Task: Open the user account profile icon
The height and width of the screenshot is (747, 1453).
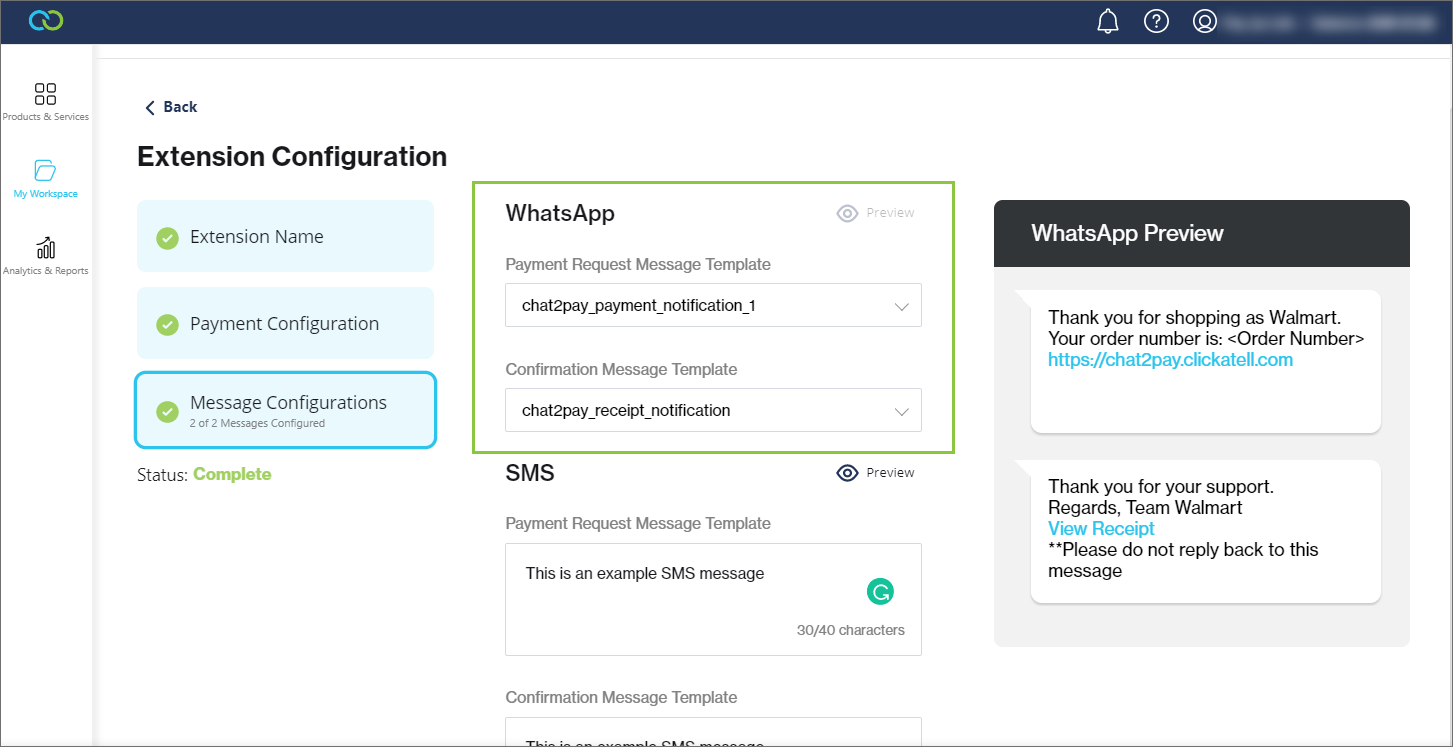Action: pos(1205,22)
